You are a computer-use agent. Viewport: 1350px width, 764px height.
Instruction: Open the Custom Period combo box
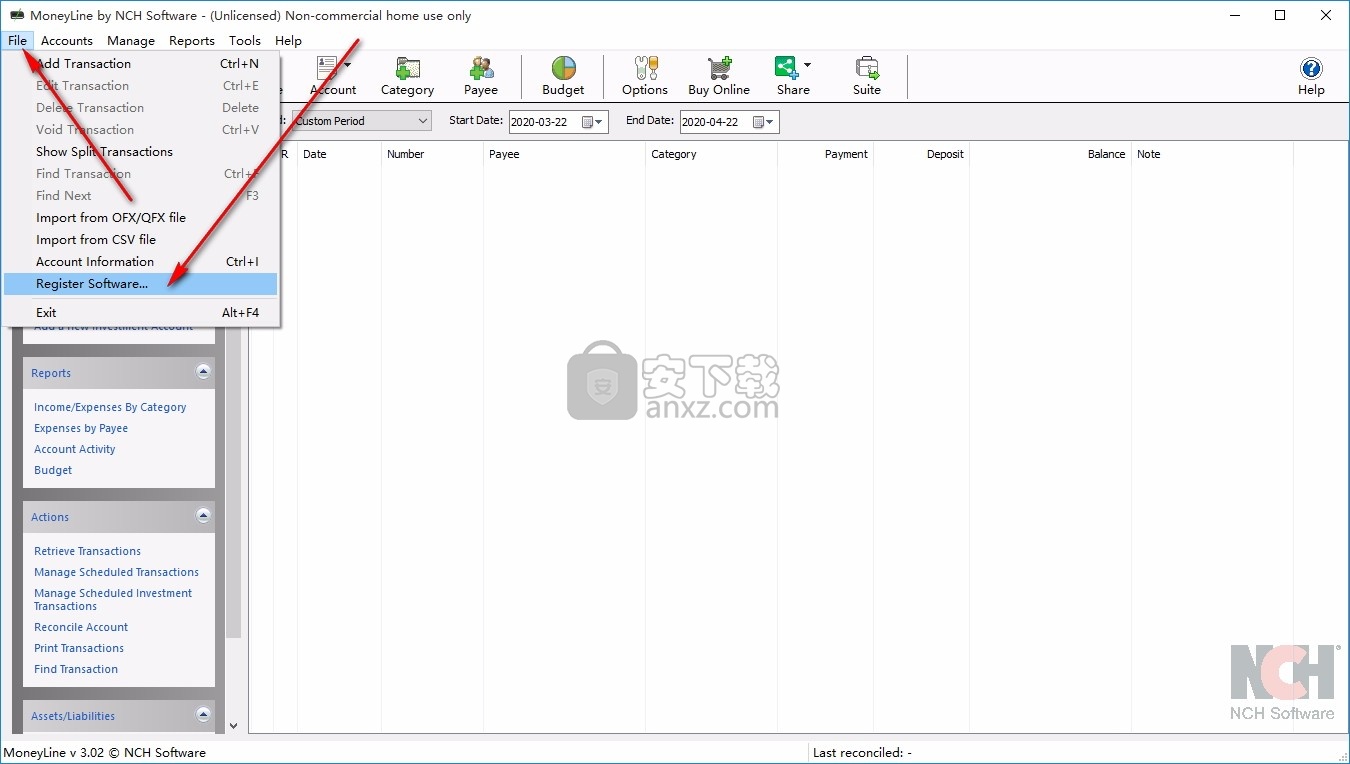(361, 121)
